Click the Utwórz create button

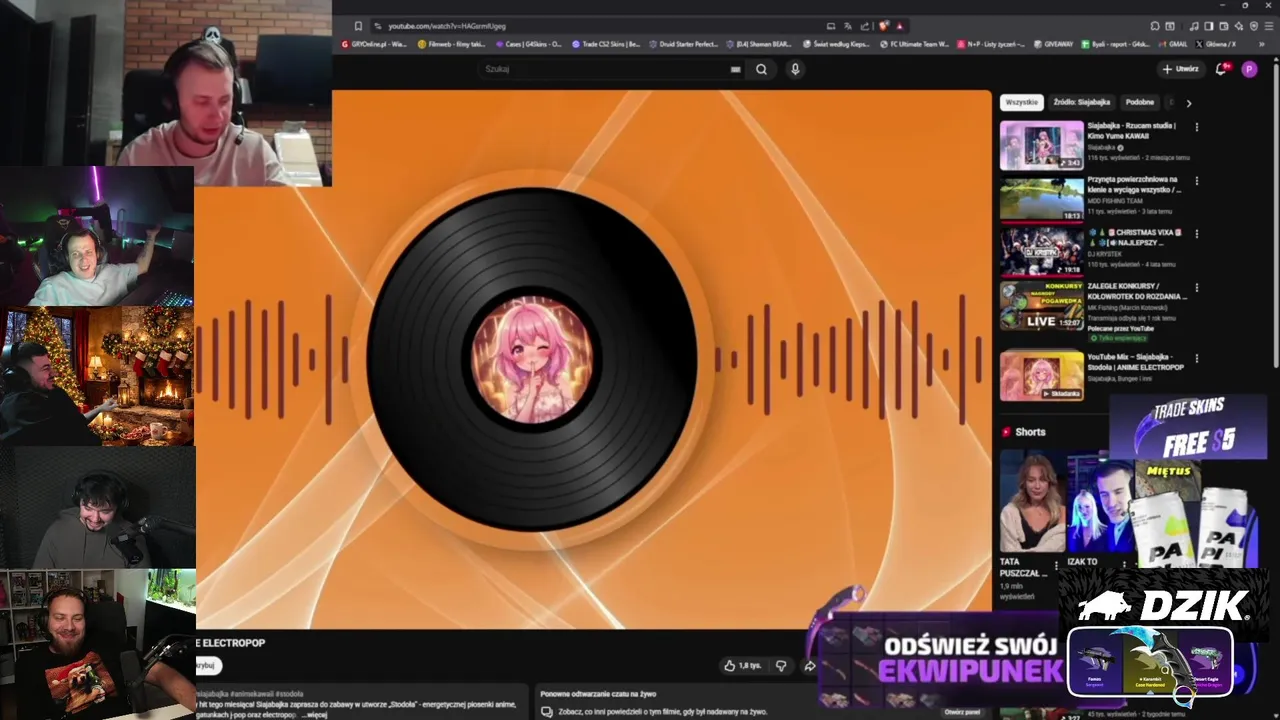pyautogui.click(x=1180, y=69)
